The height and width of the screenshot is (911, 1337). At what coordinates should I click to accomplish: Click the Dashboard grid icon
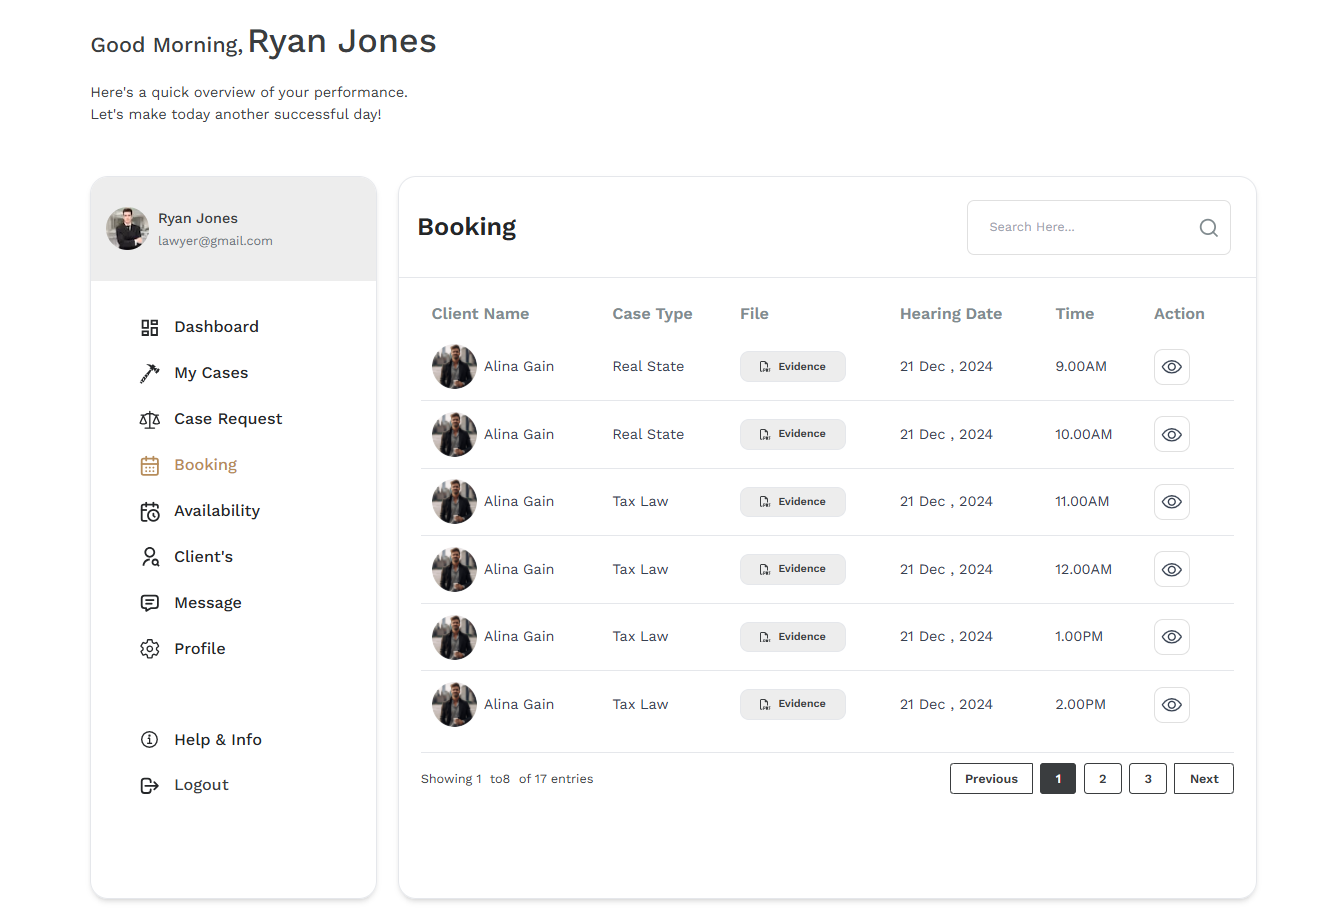[150, 327]
